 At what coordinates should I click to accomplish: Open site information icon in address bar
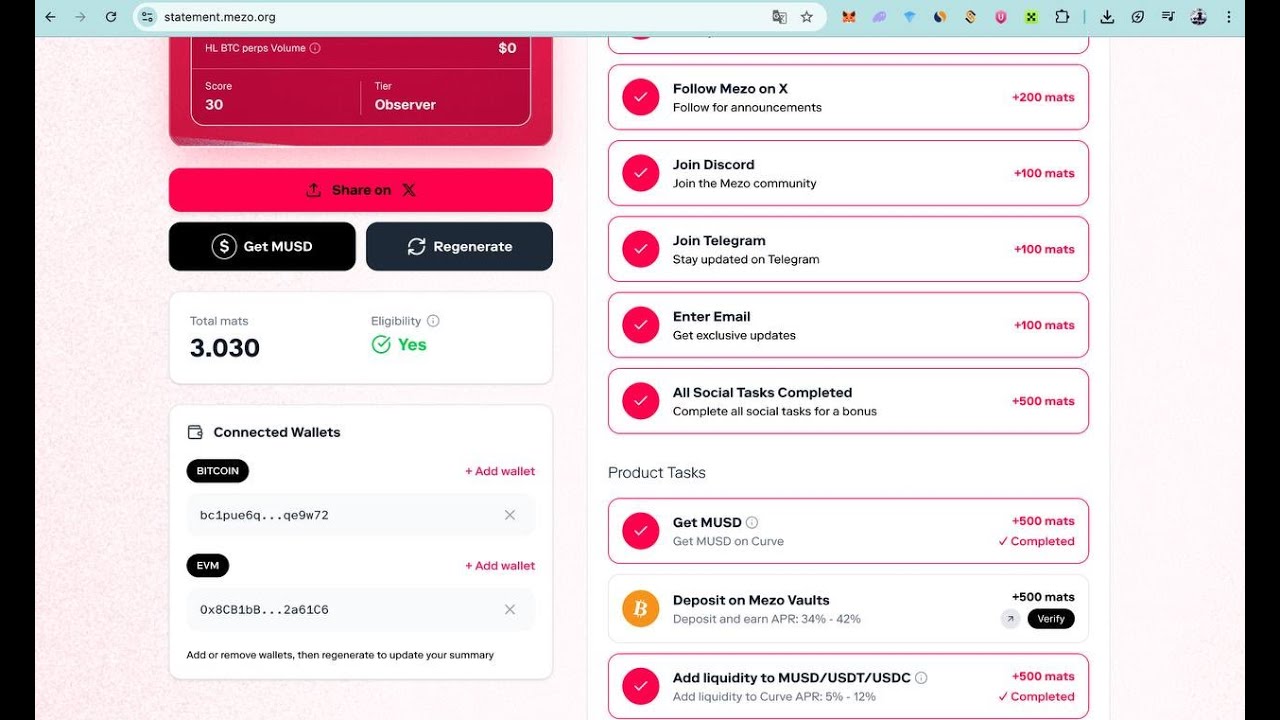point(148,17)
